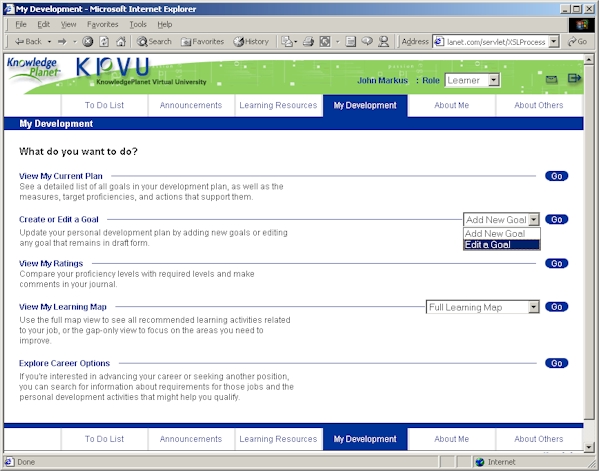
Task: Expand the address bar dropdown
Action: pyautogui.click(x=554, y=41)
